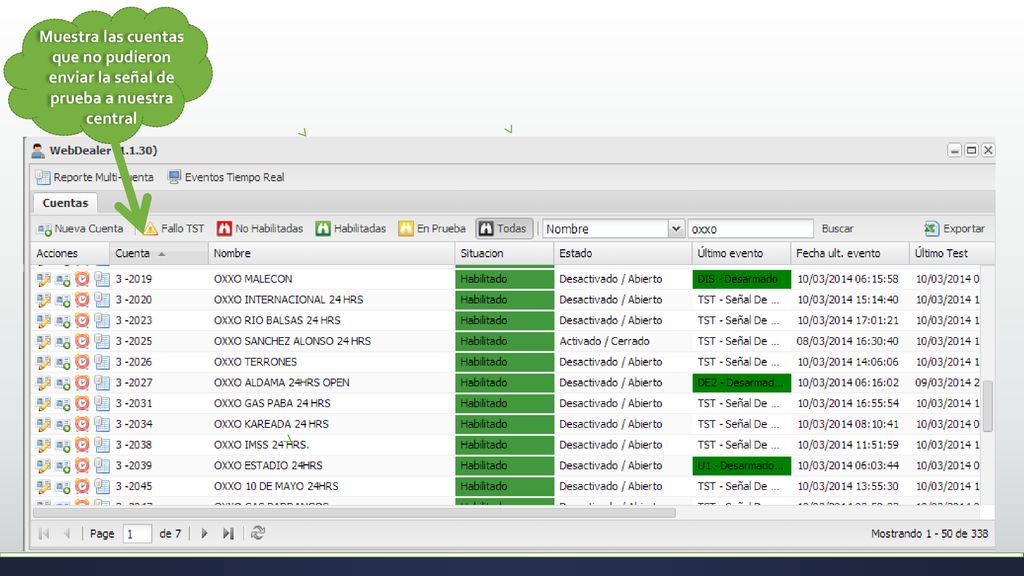
Task: Click the page number input field
Action: point(137,534)
